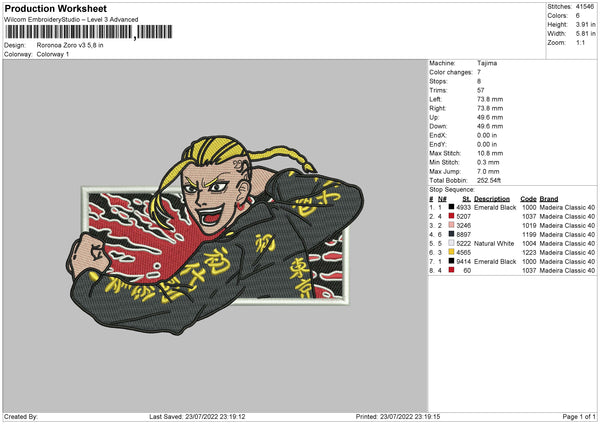Click the Colors value '6'

coord(577,16)
